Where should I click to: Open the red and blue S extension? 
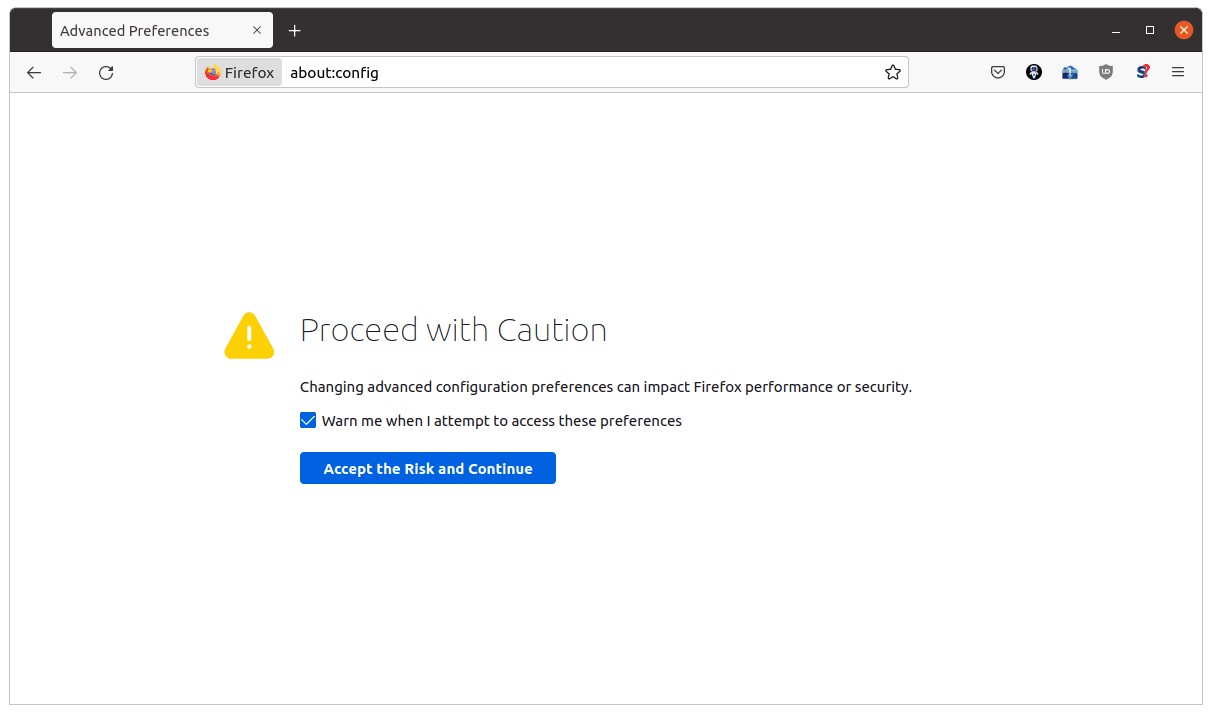1142,72
